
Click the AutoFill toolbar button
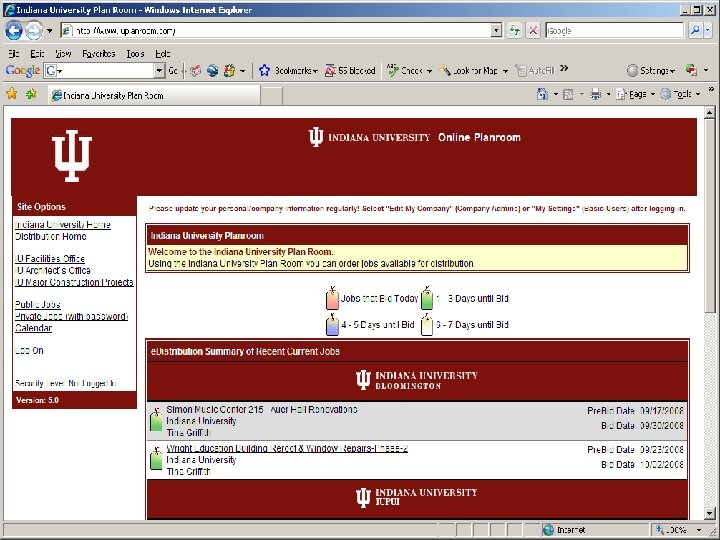pyautogui.click(x=535, y=71)
